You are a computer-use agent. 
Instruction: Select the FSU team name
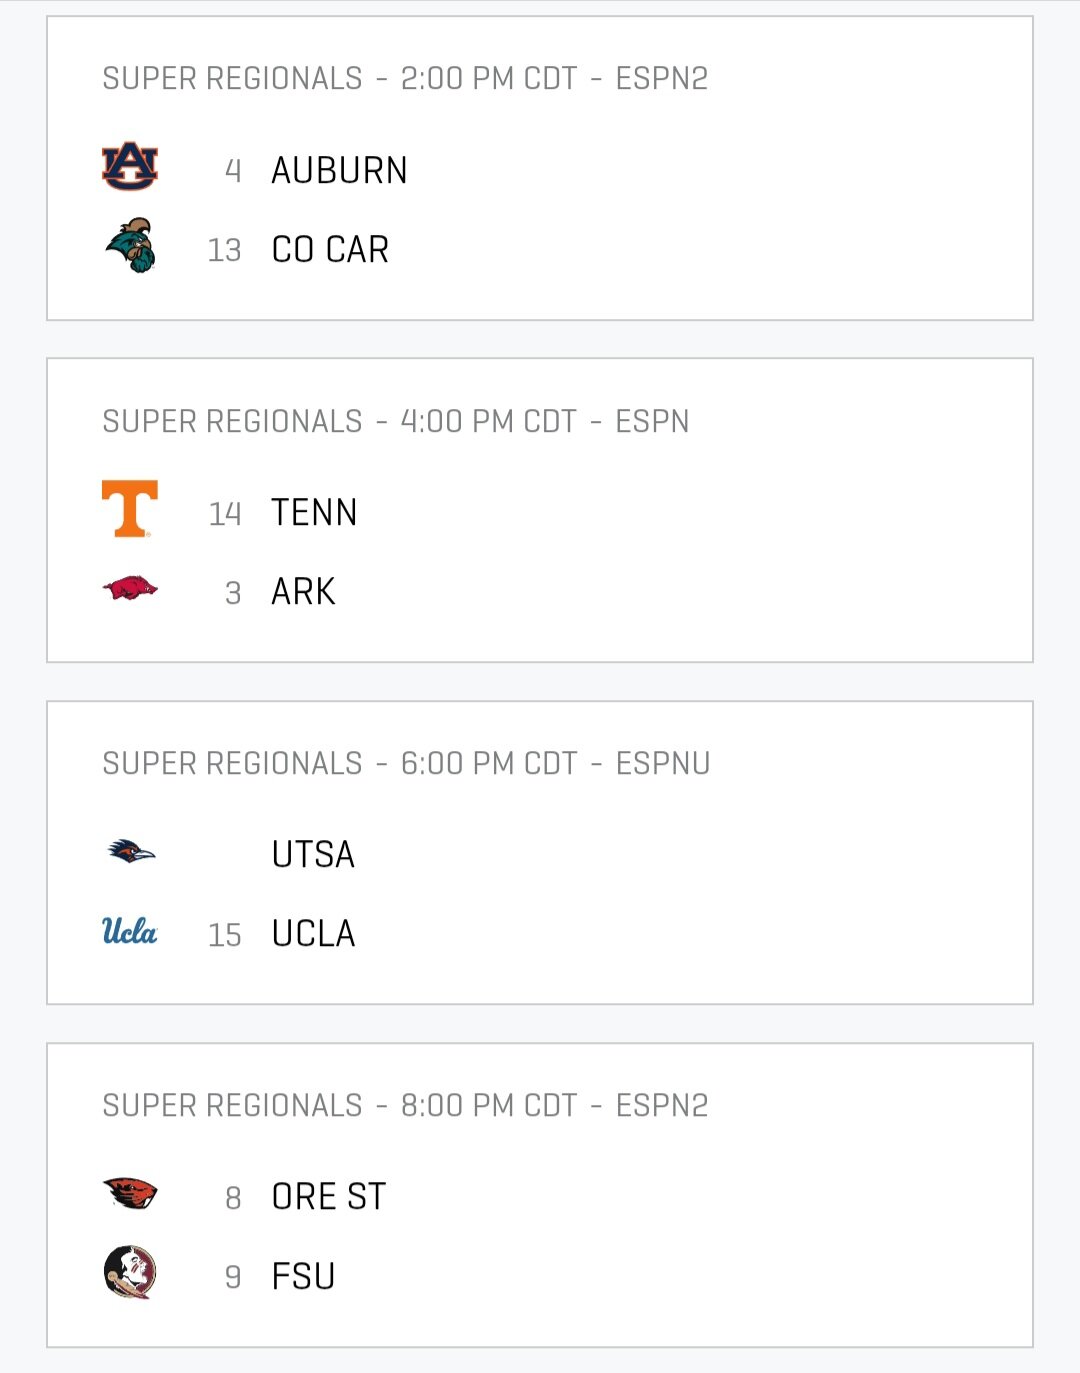click(x=303, y=1276)
